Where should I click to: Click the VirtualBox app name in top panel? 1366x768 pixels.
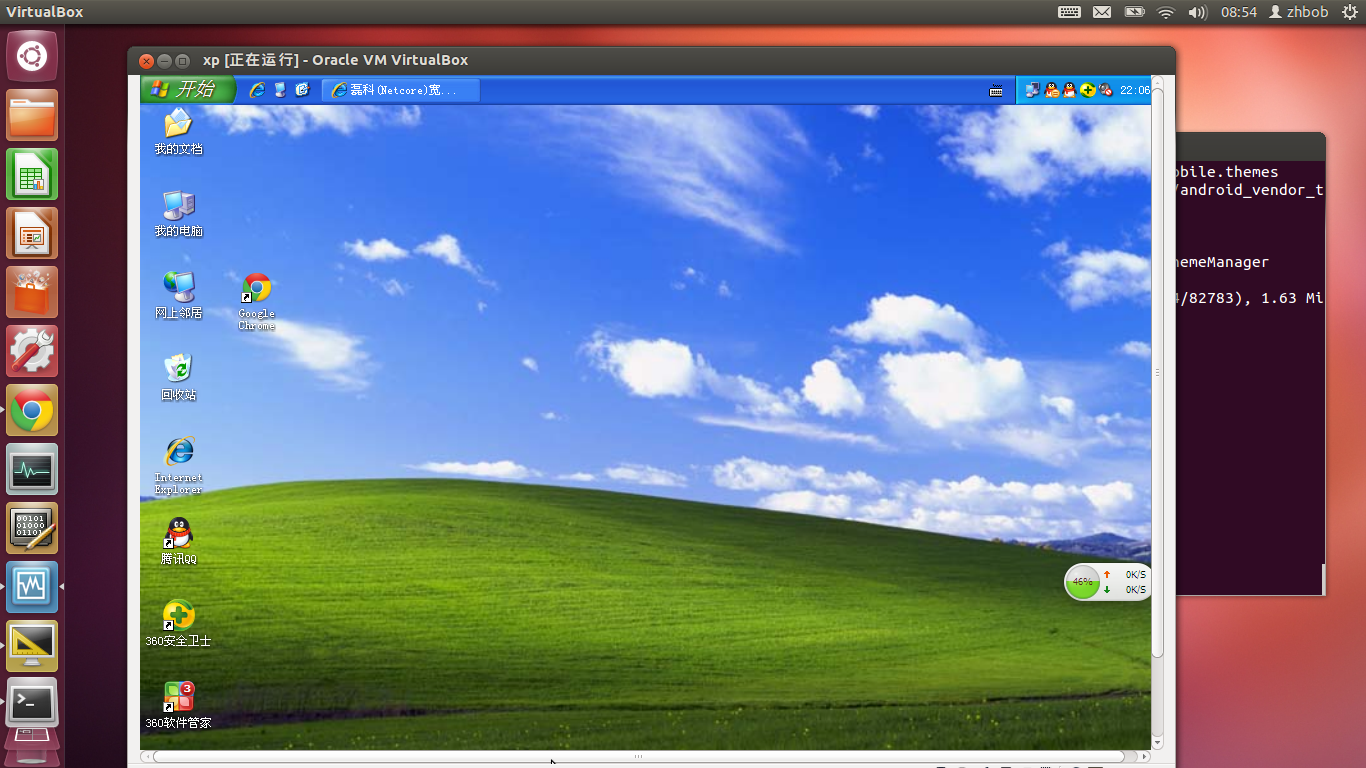click(45, 12)
